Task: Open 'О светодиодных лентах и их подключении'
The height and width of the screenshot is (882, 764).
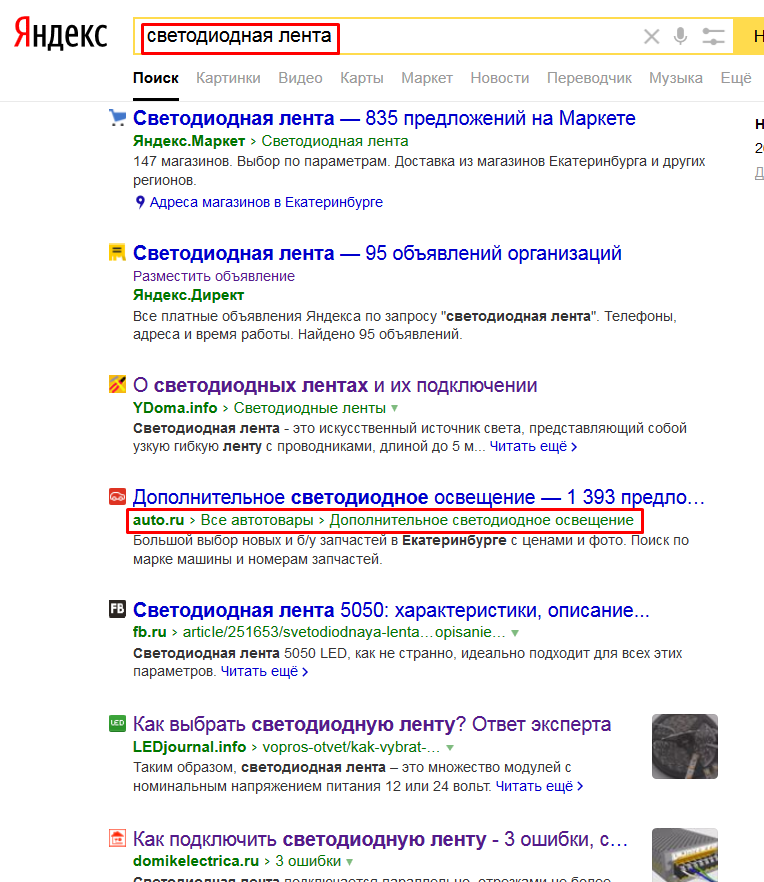Action: [335, 385]
